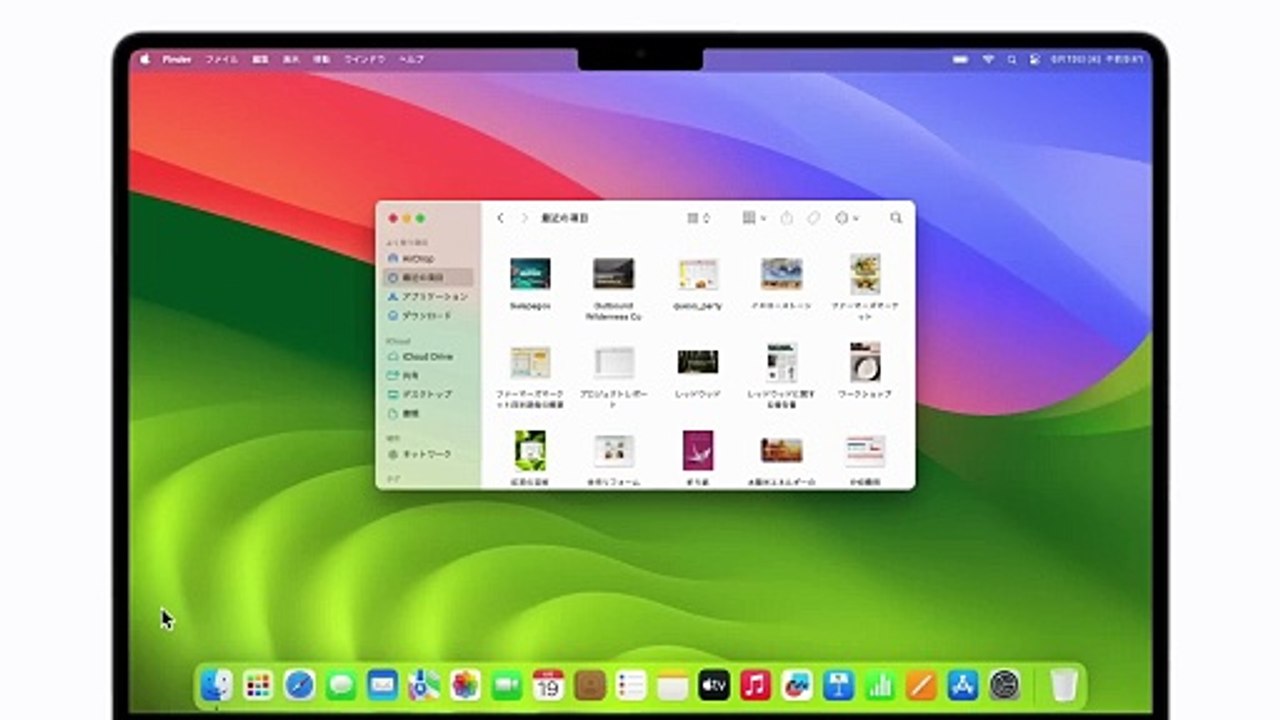Viewport: 1280px width, 720px height.
Task: Open Calendar from the Dock
Action: point(548,685)
